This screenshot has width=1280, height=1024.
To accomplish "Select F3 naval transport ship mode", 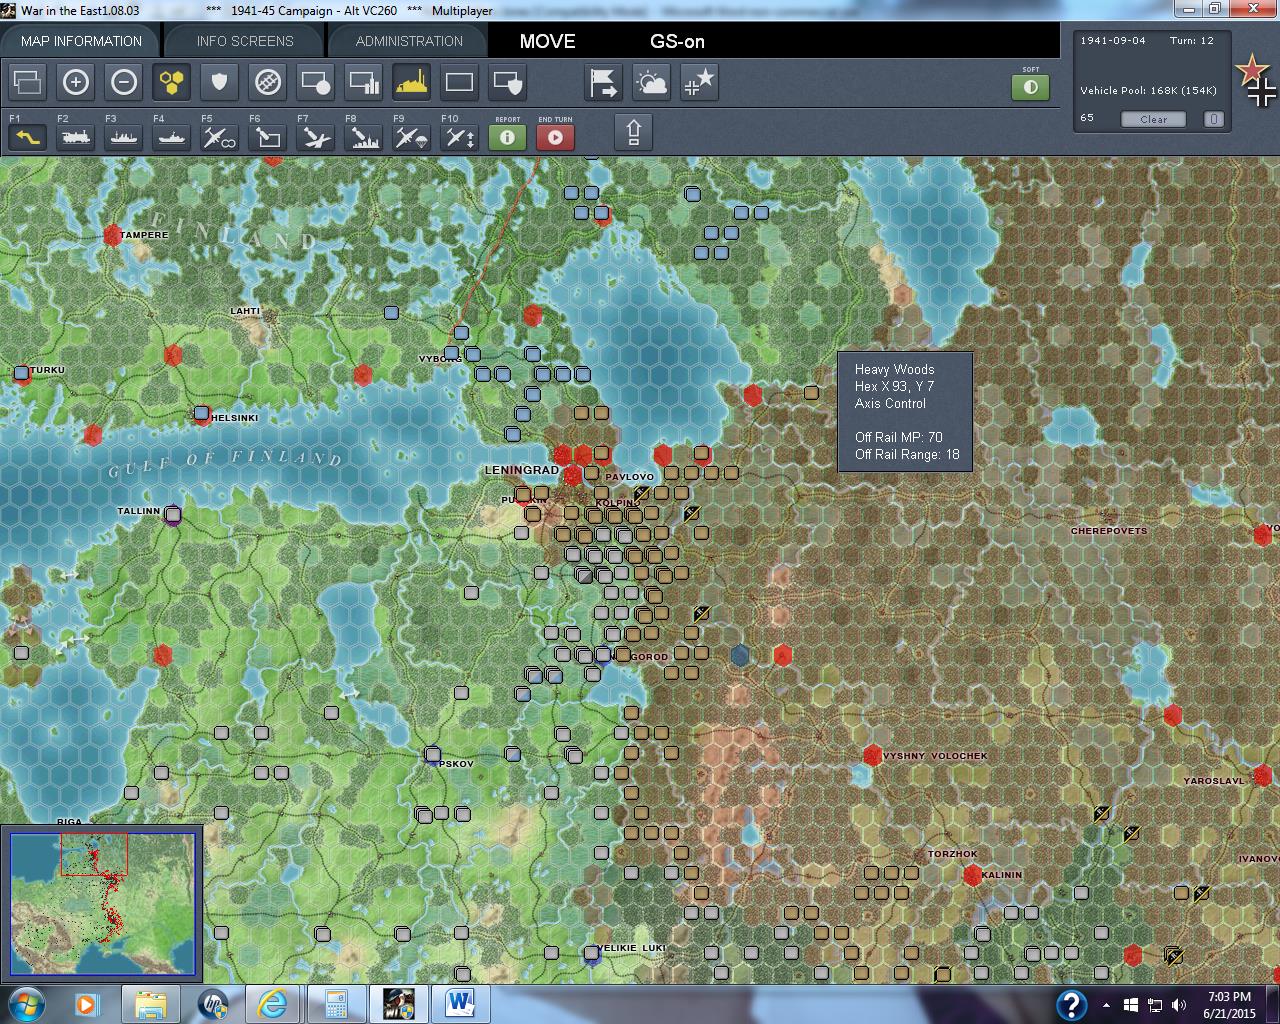I will [124, 137].
